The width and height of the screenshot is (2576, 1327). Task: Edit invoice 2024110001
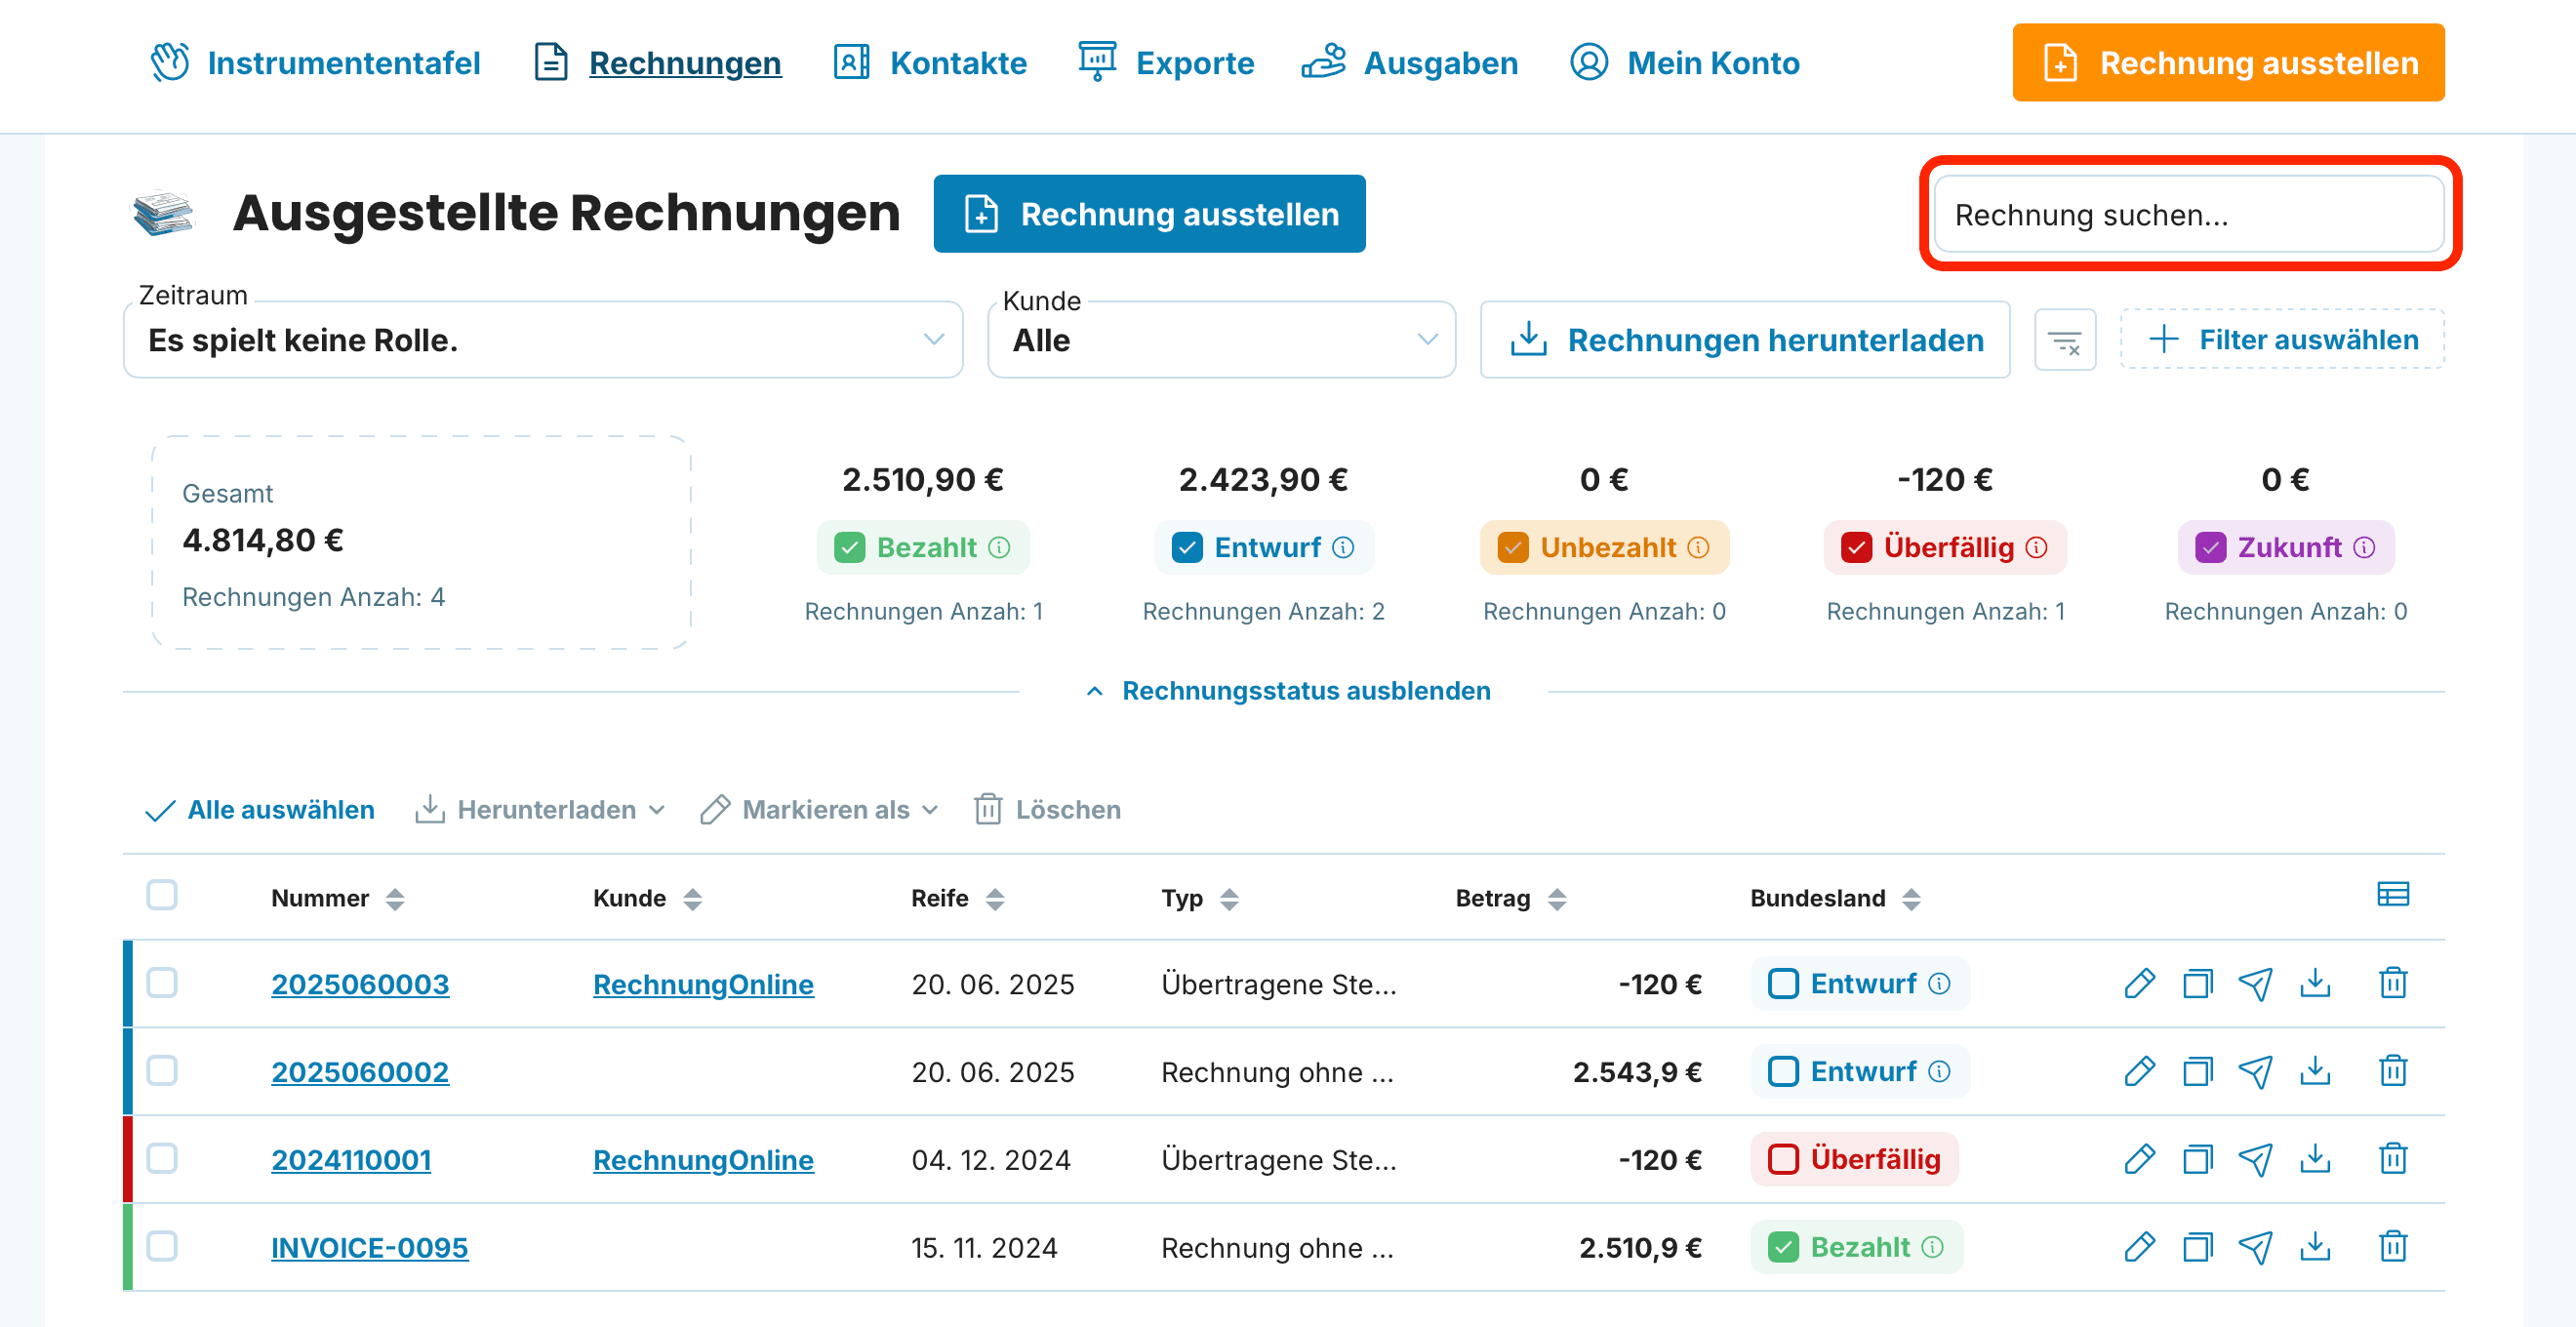2139,1160
